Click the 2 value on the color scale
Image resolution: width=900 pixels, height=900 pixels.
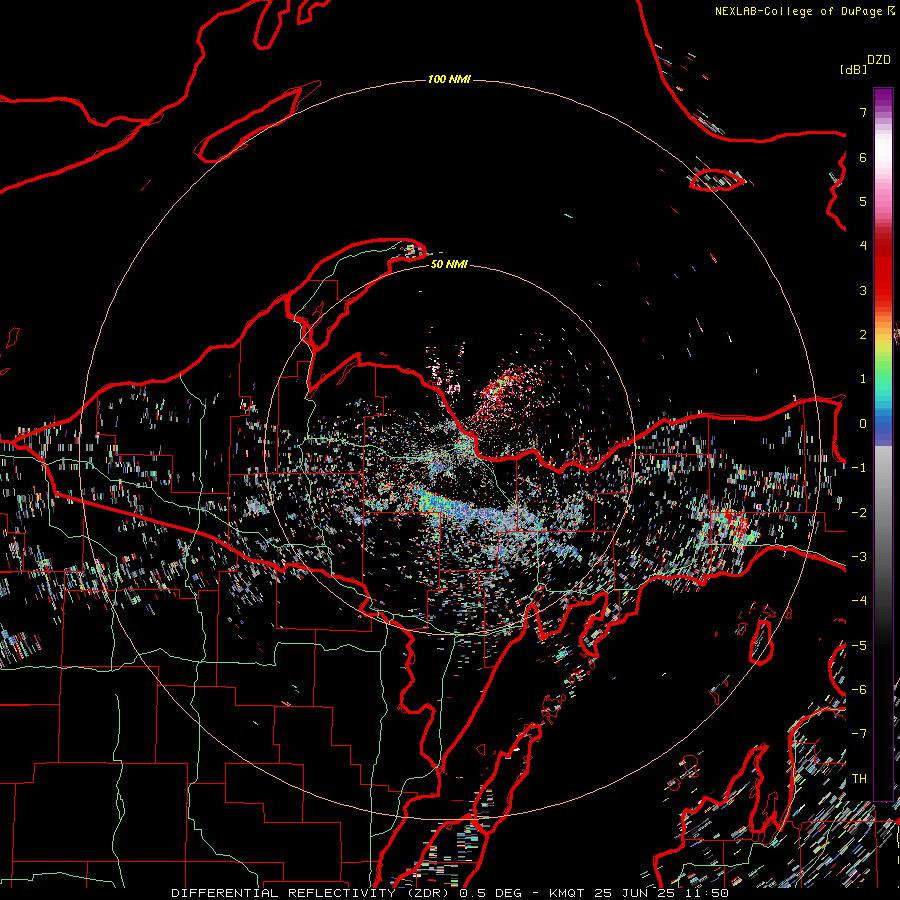point(863,335)
